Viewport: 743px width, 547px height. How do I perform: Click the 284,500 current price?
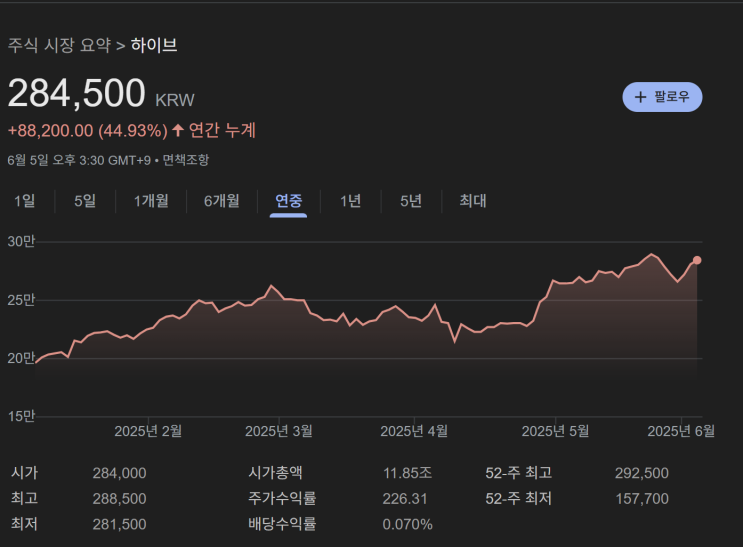click(77, 93)
